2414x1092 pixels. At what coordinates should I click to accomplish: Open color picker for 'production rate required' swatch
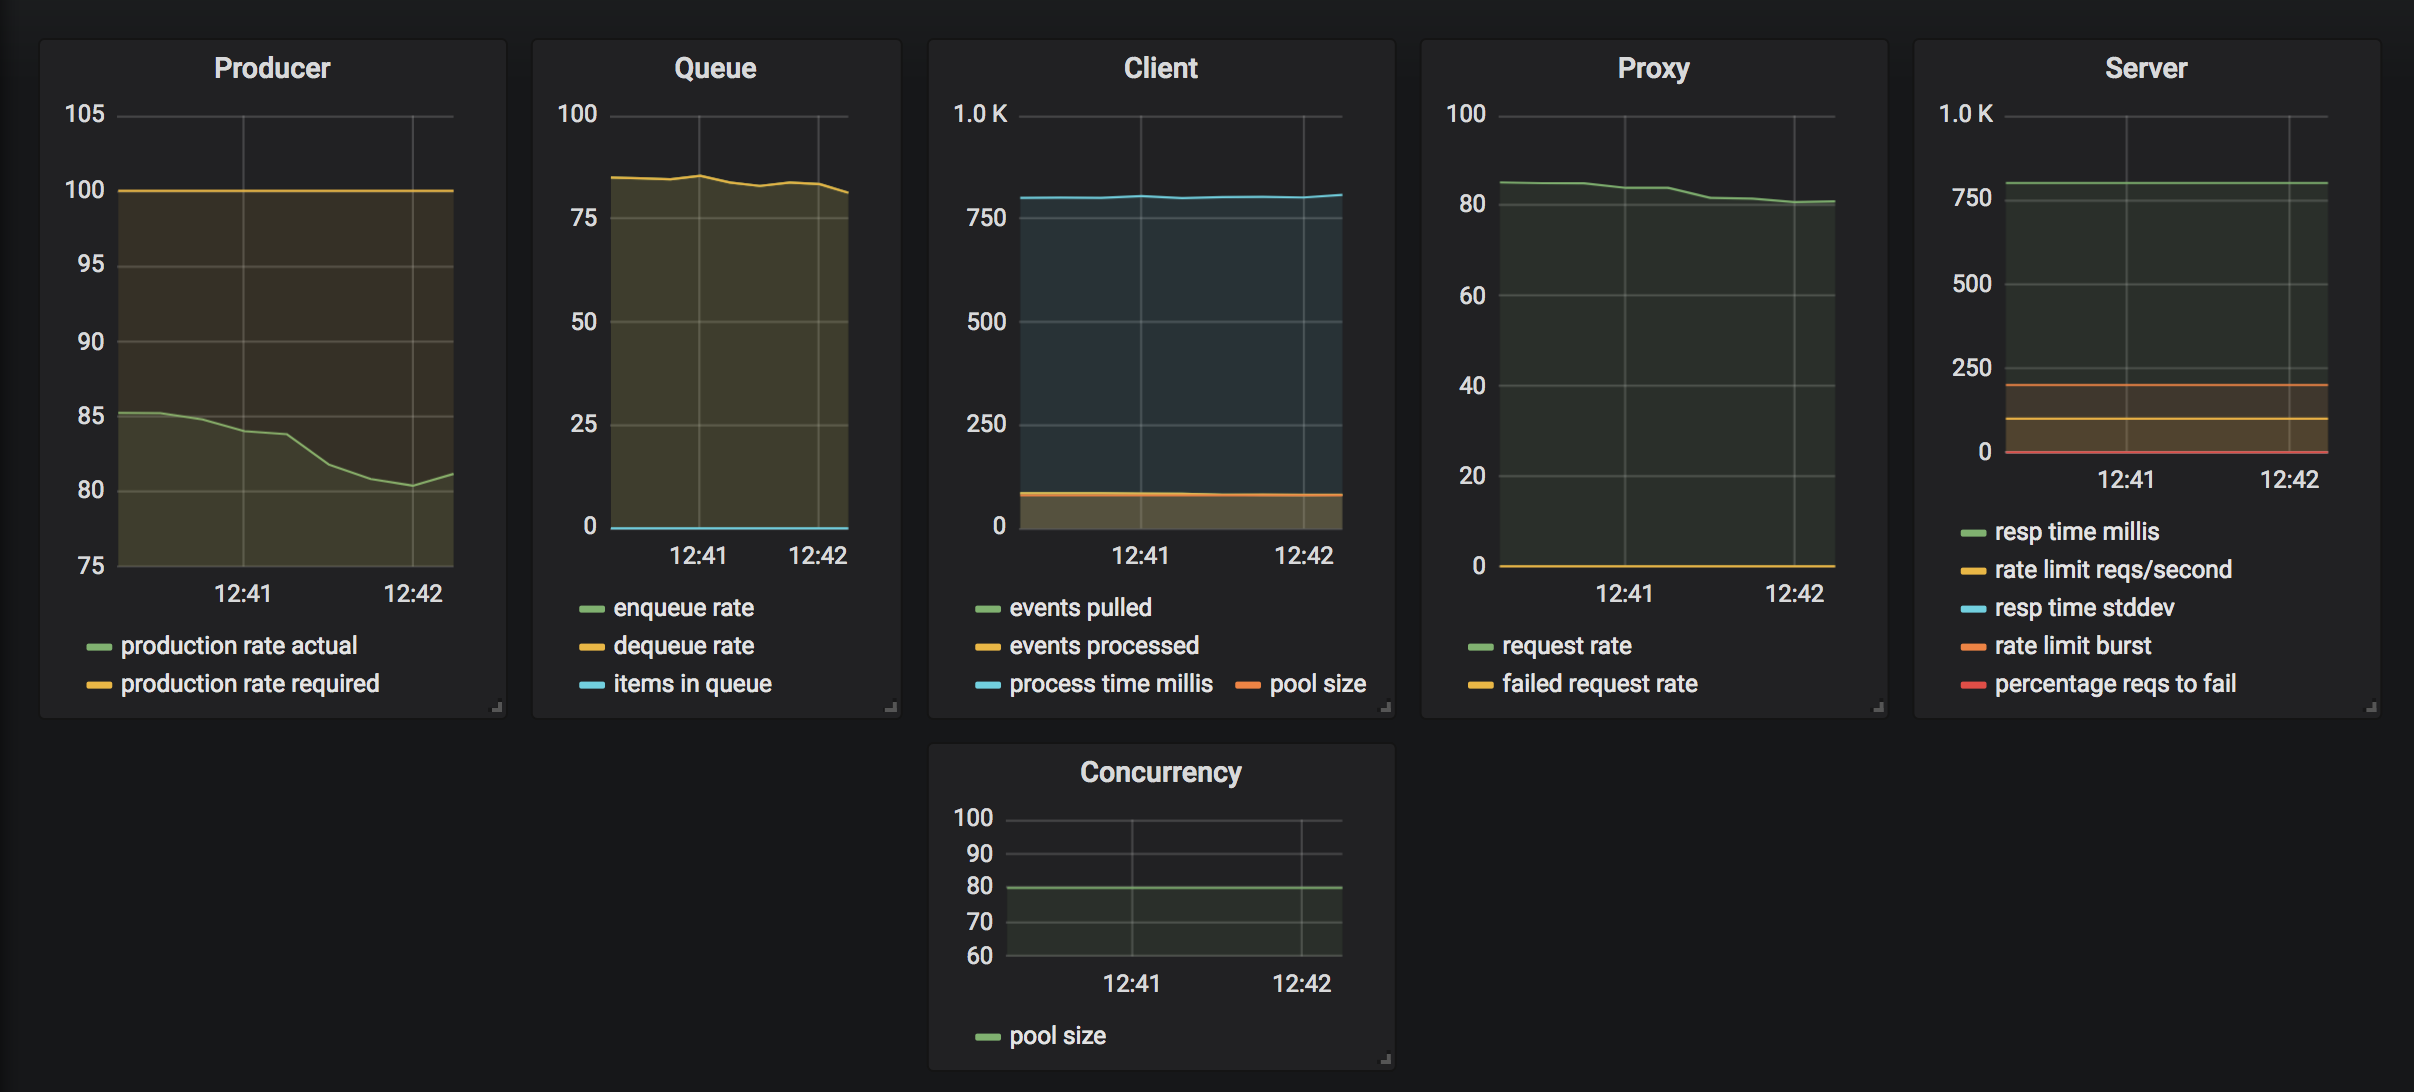[x=99, y=685]
